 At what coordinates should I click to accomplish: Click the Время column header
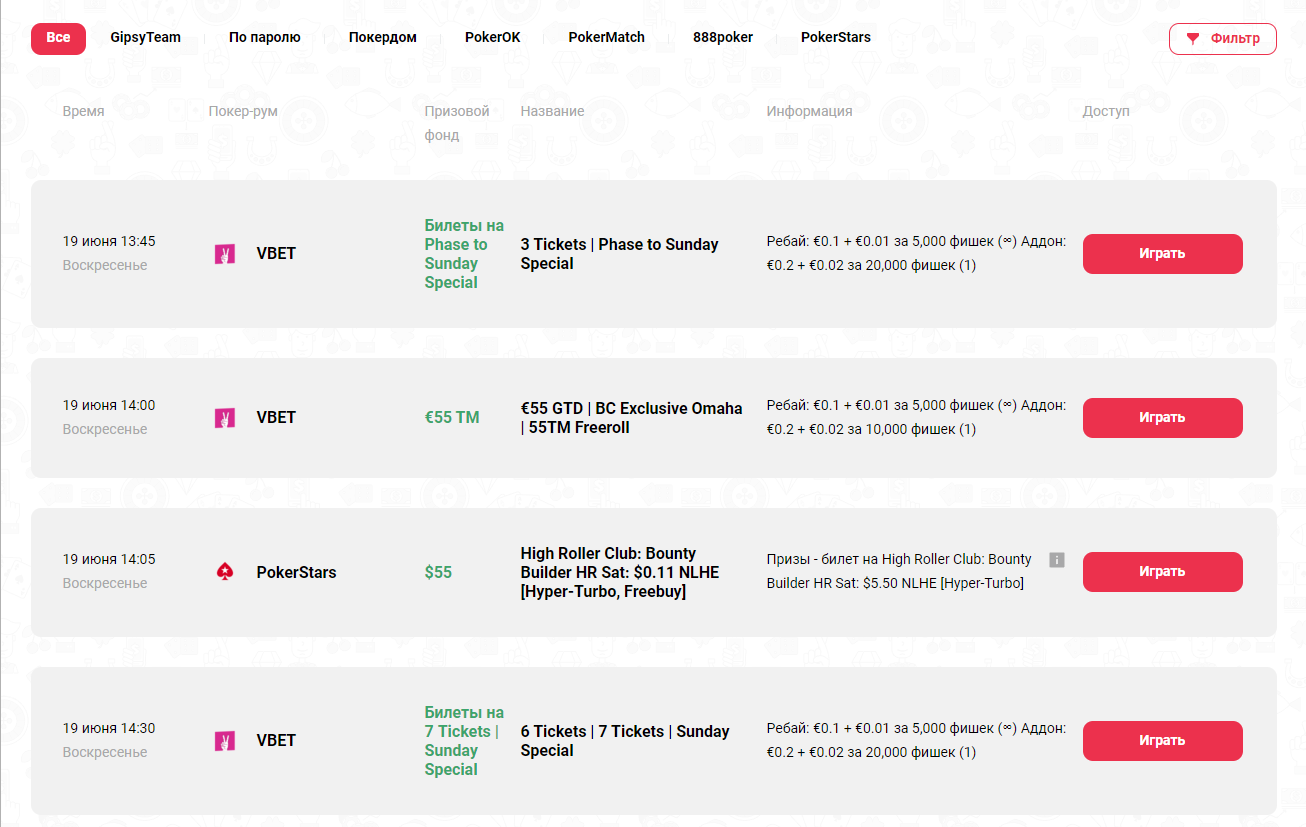(x=83, y=111)
